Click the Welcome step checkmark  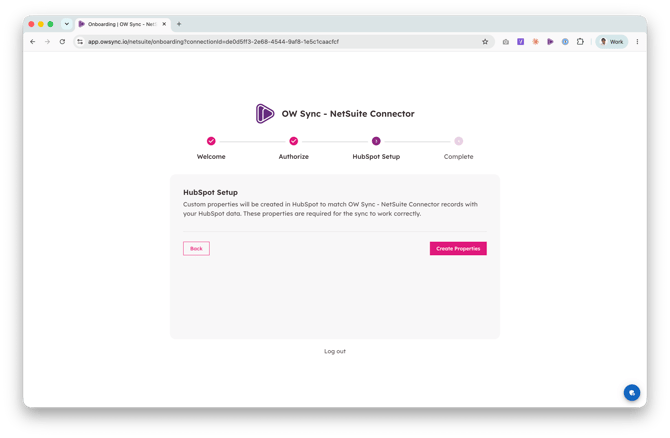[211, 141]
